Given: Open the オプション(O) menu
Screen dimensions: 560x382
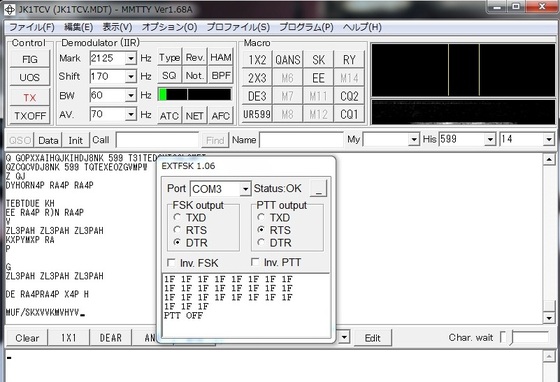Looking at the screenshot, I should (x=169, y=27).
